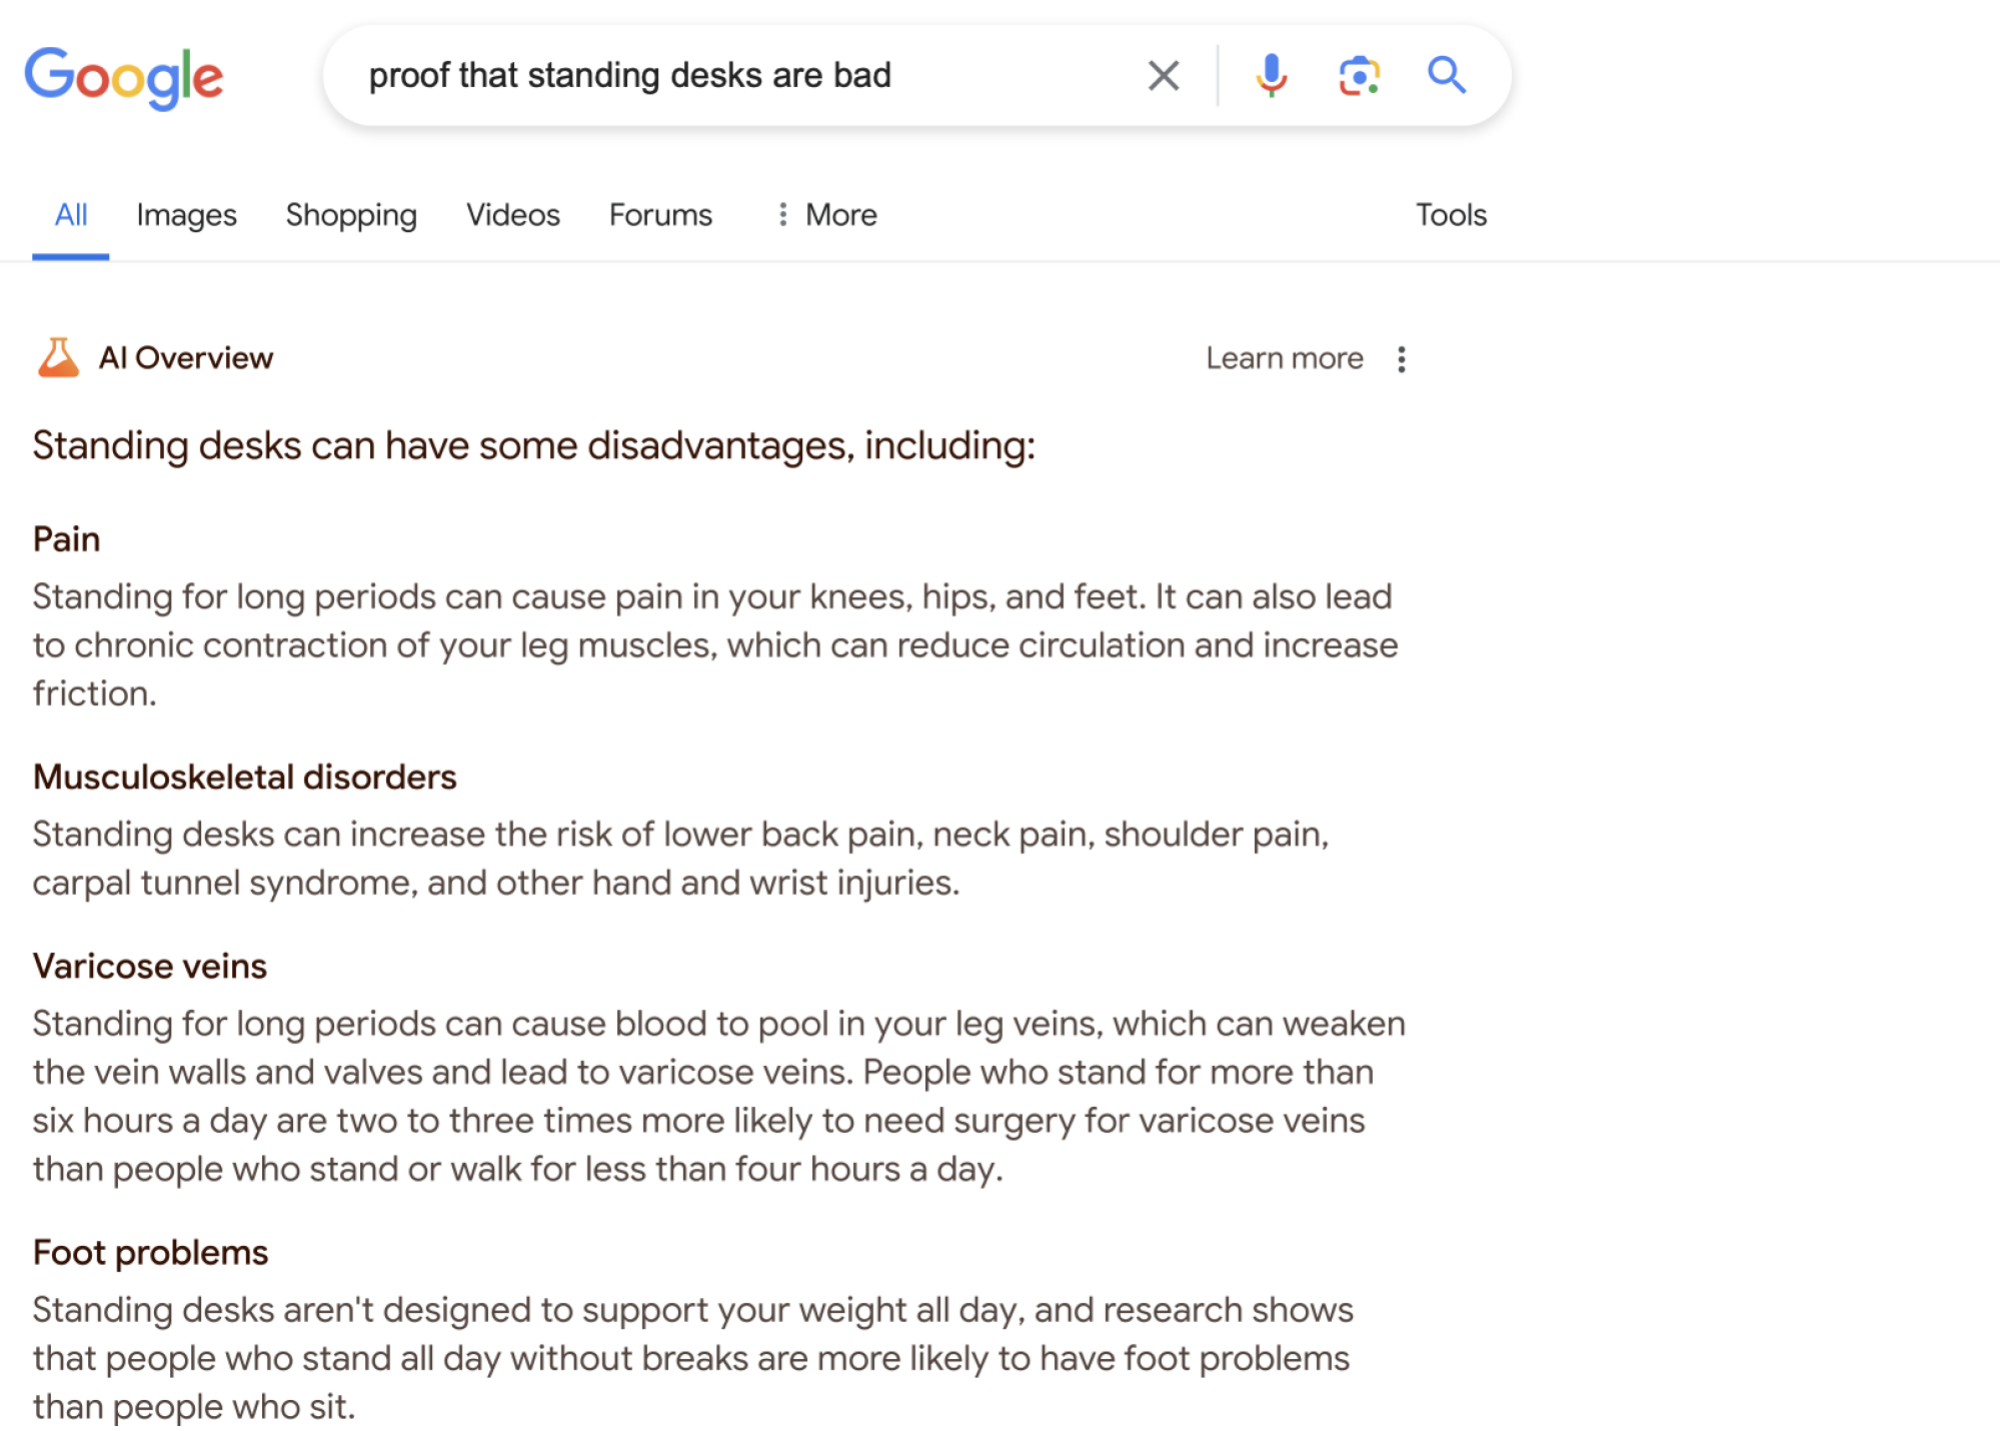Image resolution: width=2000 pixels, height=1431 pixels.
Task: Click the Google logo to go home
Action: point(124,76)
